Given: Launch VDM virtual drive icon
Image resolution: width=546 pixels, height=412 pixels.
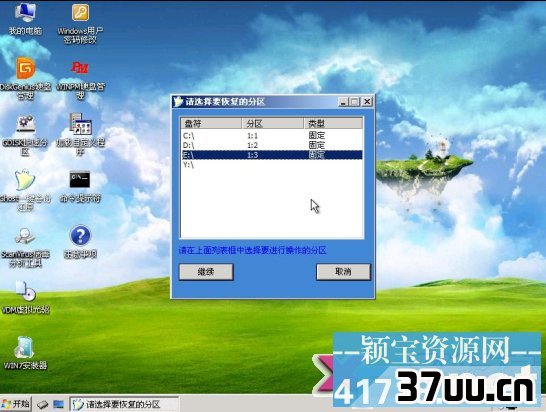Looking at the screenshot, I should point(25,298).
